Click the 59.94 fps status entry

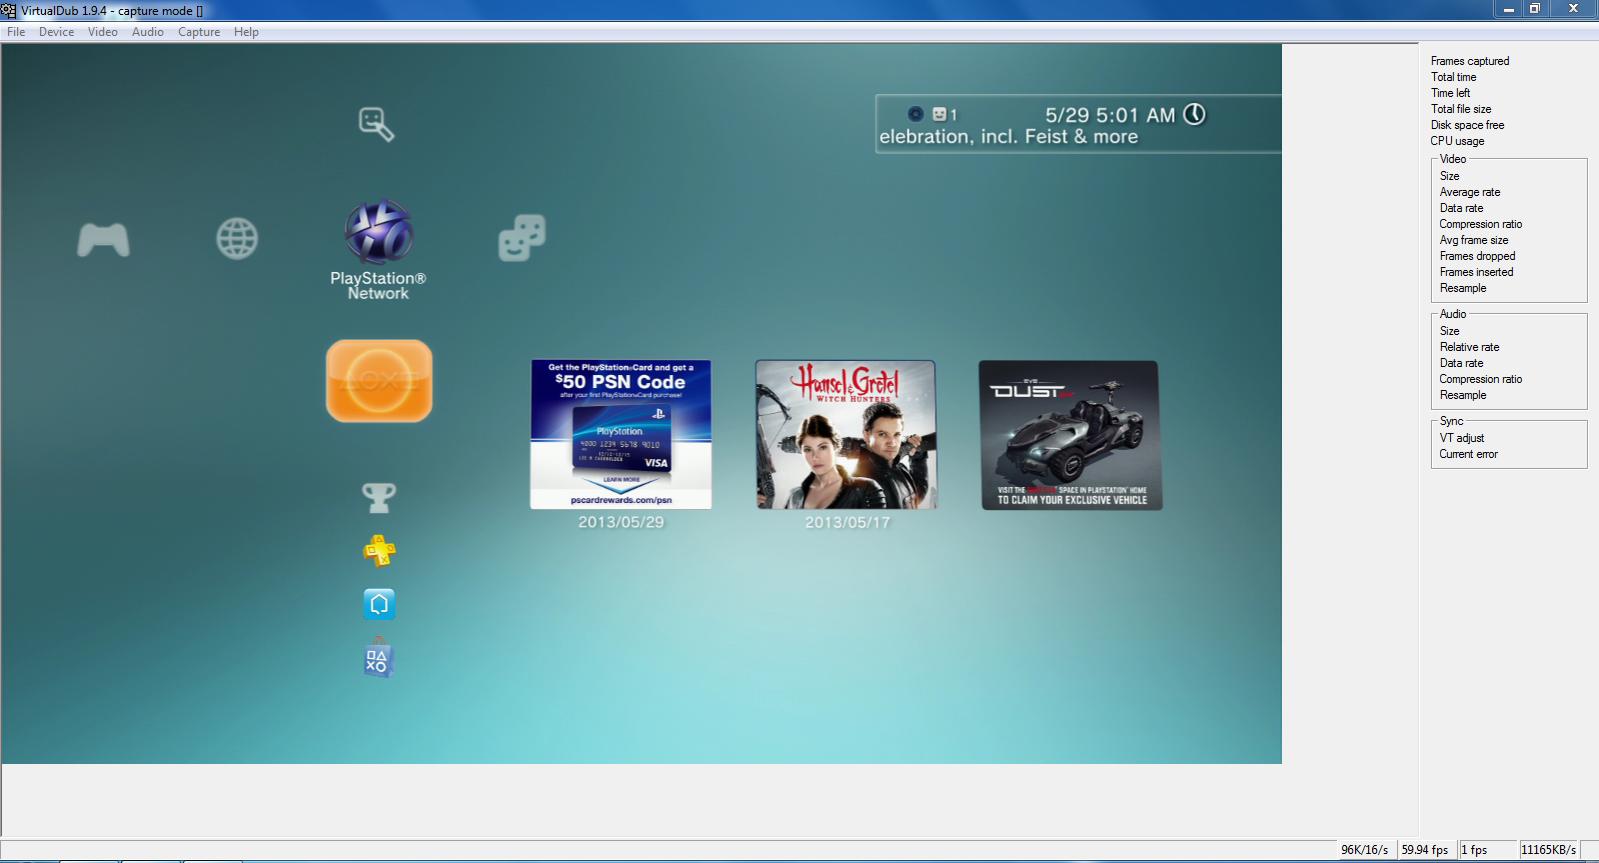coord(1424,850)
